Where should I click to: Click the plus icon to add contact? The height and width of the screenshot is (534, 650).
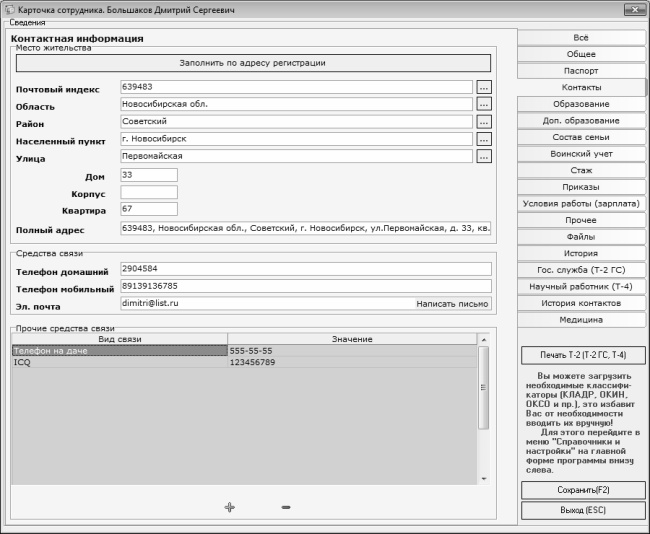click(x=229, y=507)
